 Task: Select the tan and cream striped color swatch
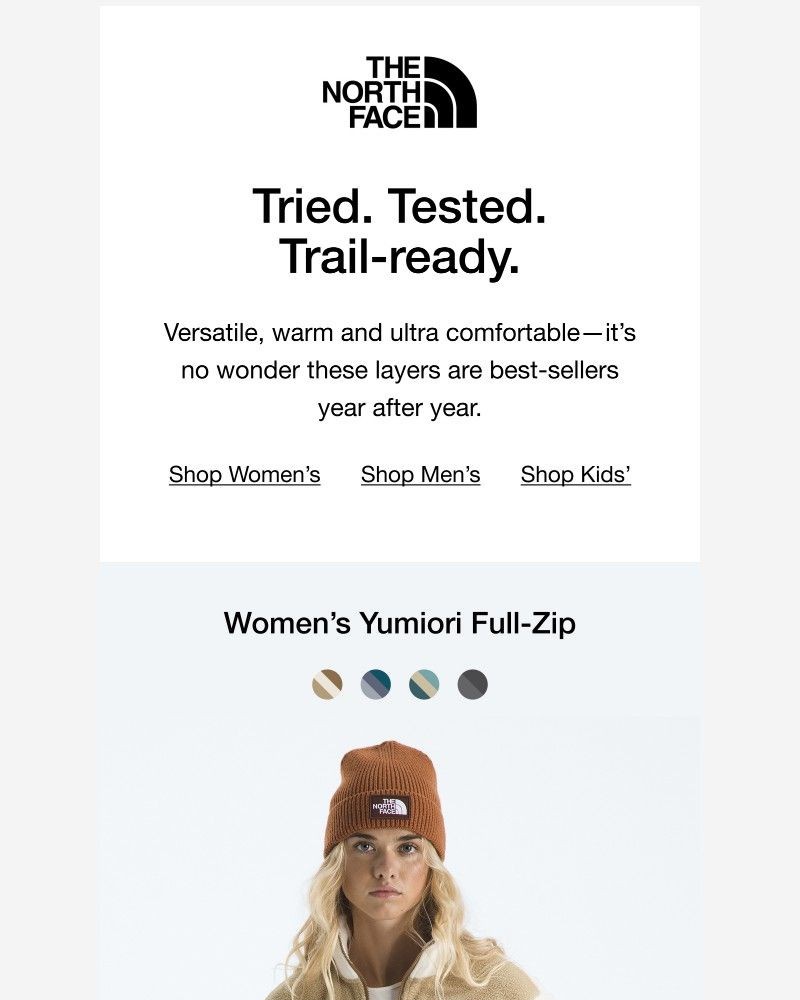click(x=327, y=684)
